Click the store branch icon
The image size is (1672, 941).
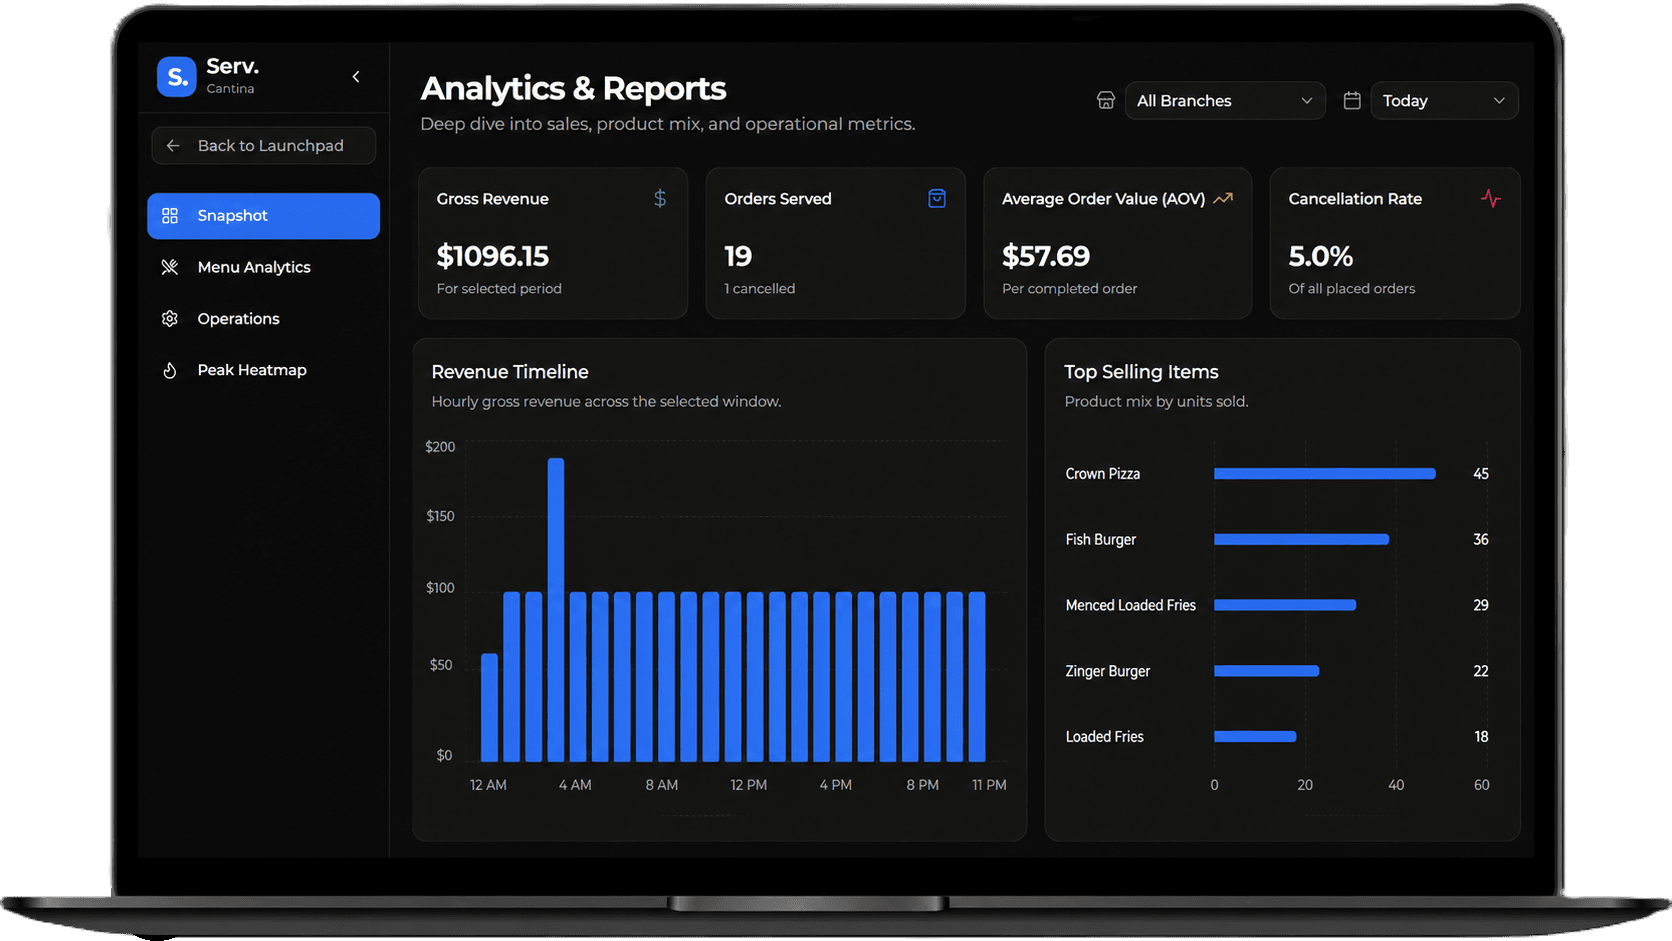[1106, 100]
